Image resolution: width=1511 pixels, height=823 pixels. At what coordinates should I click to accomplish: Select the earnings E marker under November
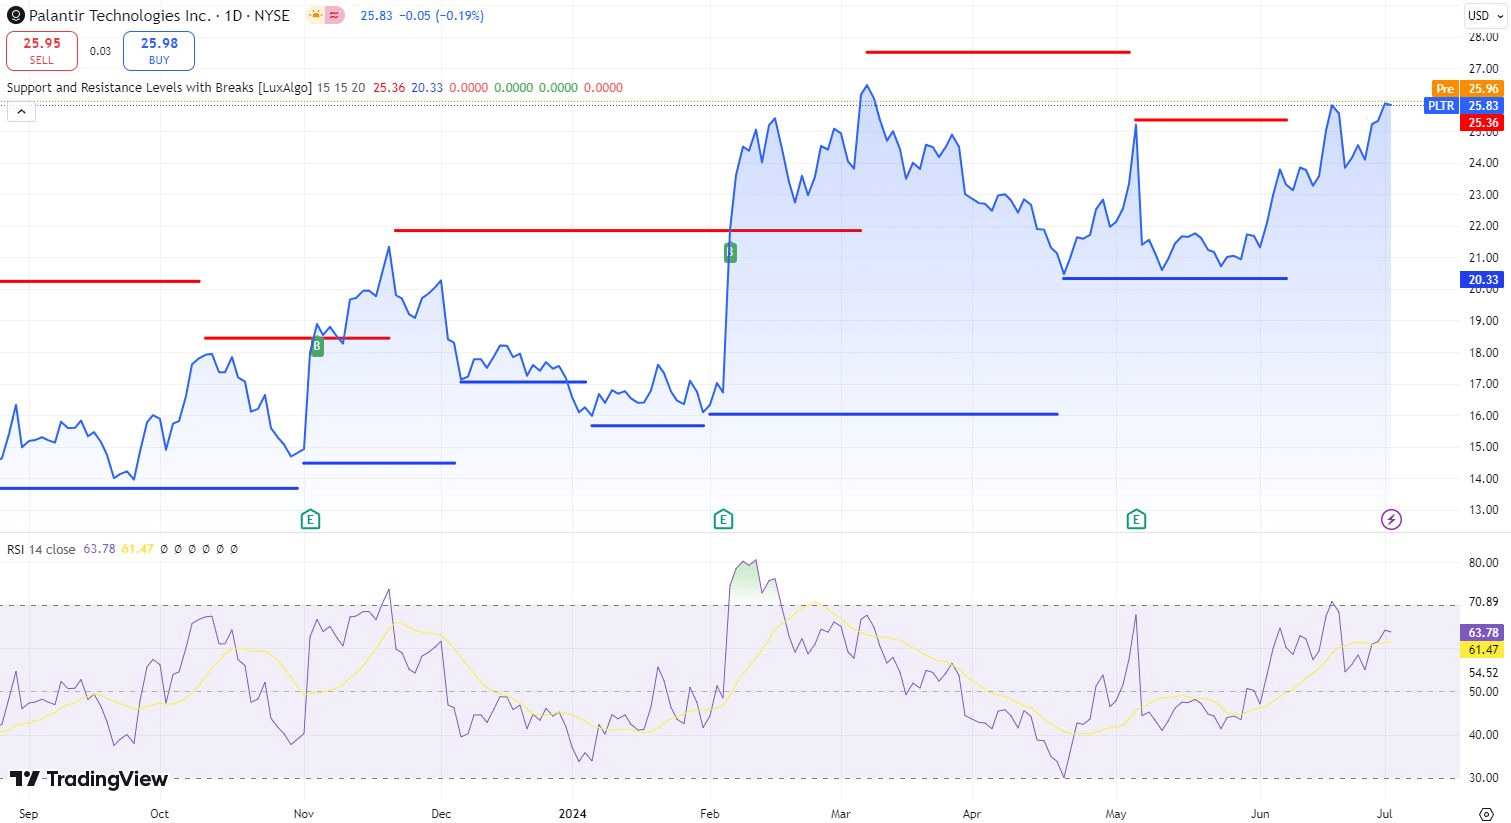click(x=310, y=519)
